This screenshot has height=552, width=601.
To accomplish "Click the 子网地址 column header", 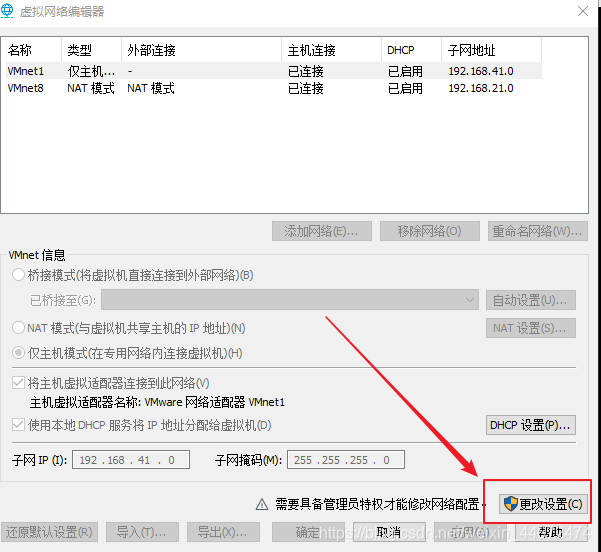I will coord(491,50).
